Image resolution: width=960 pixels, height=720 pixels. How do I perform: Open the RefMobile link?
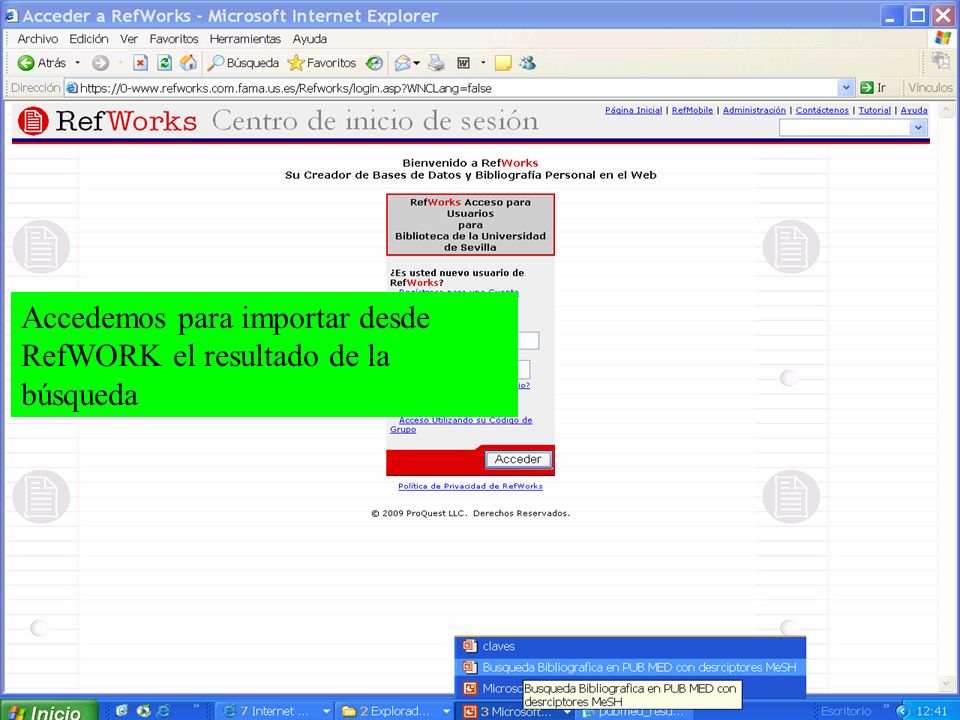(692, 110)
